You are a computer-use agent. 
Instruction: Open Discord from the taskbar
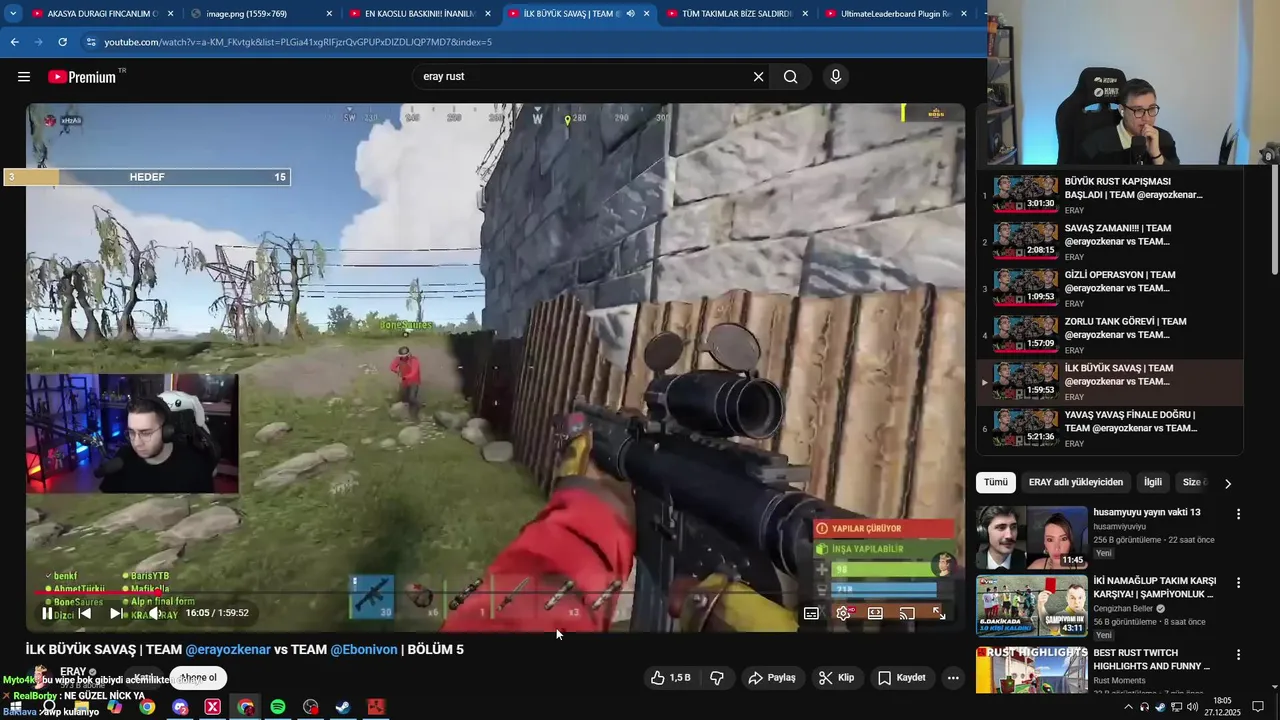point(180,707)
